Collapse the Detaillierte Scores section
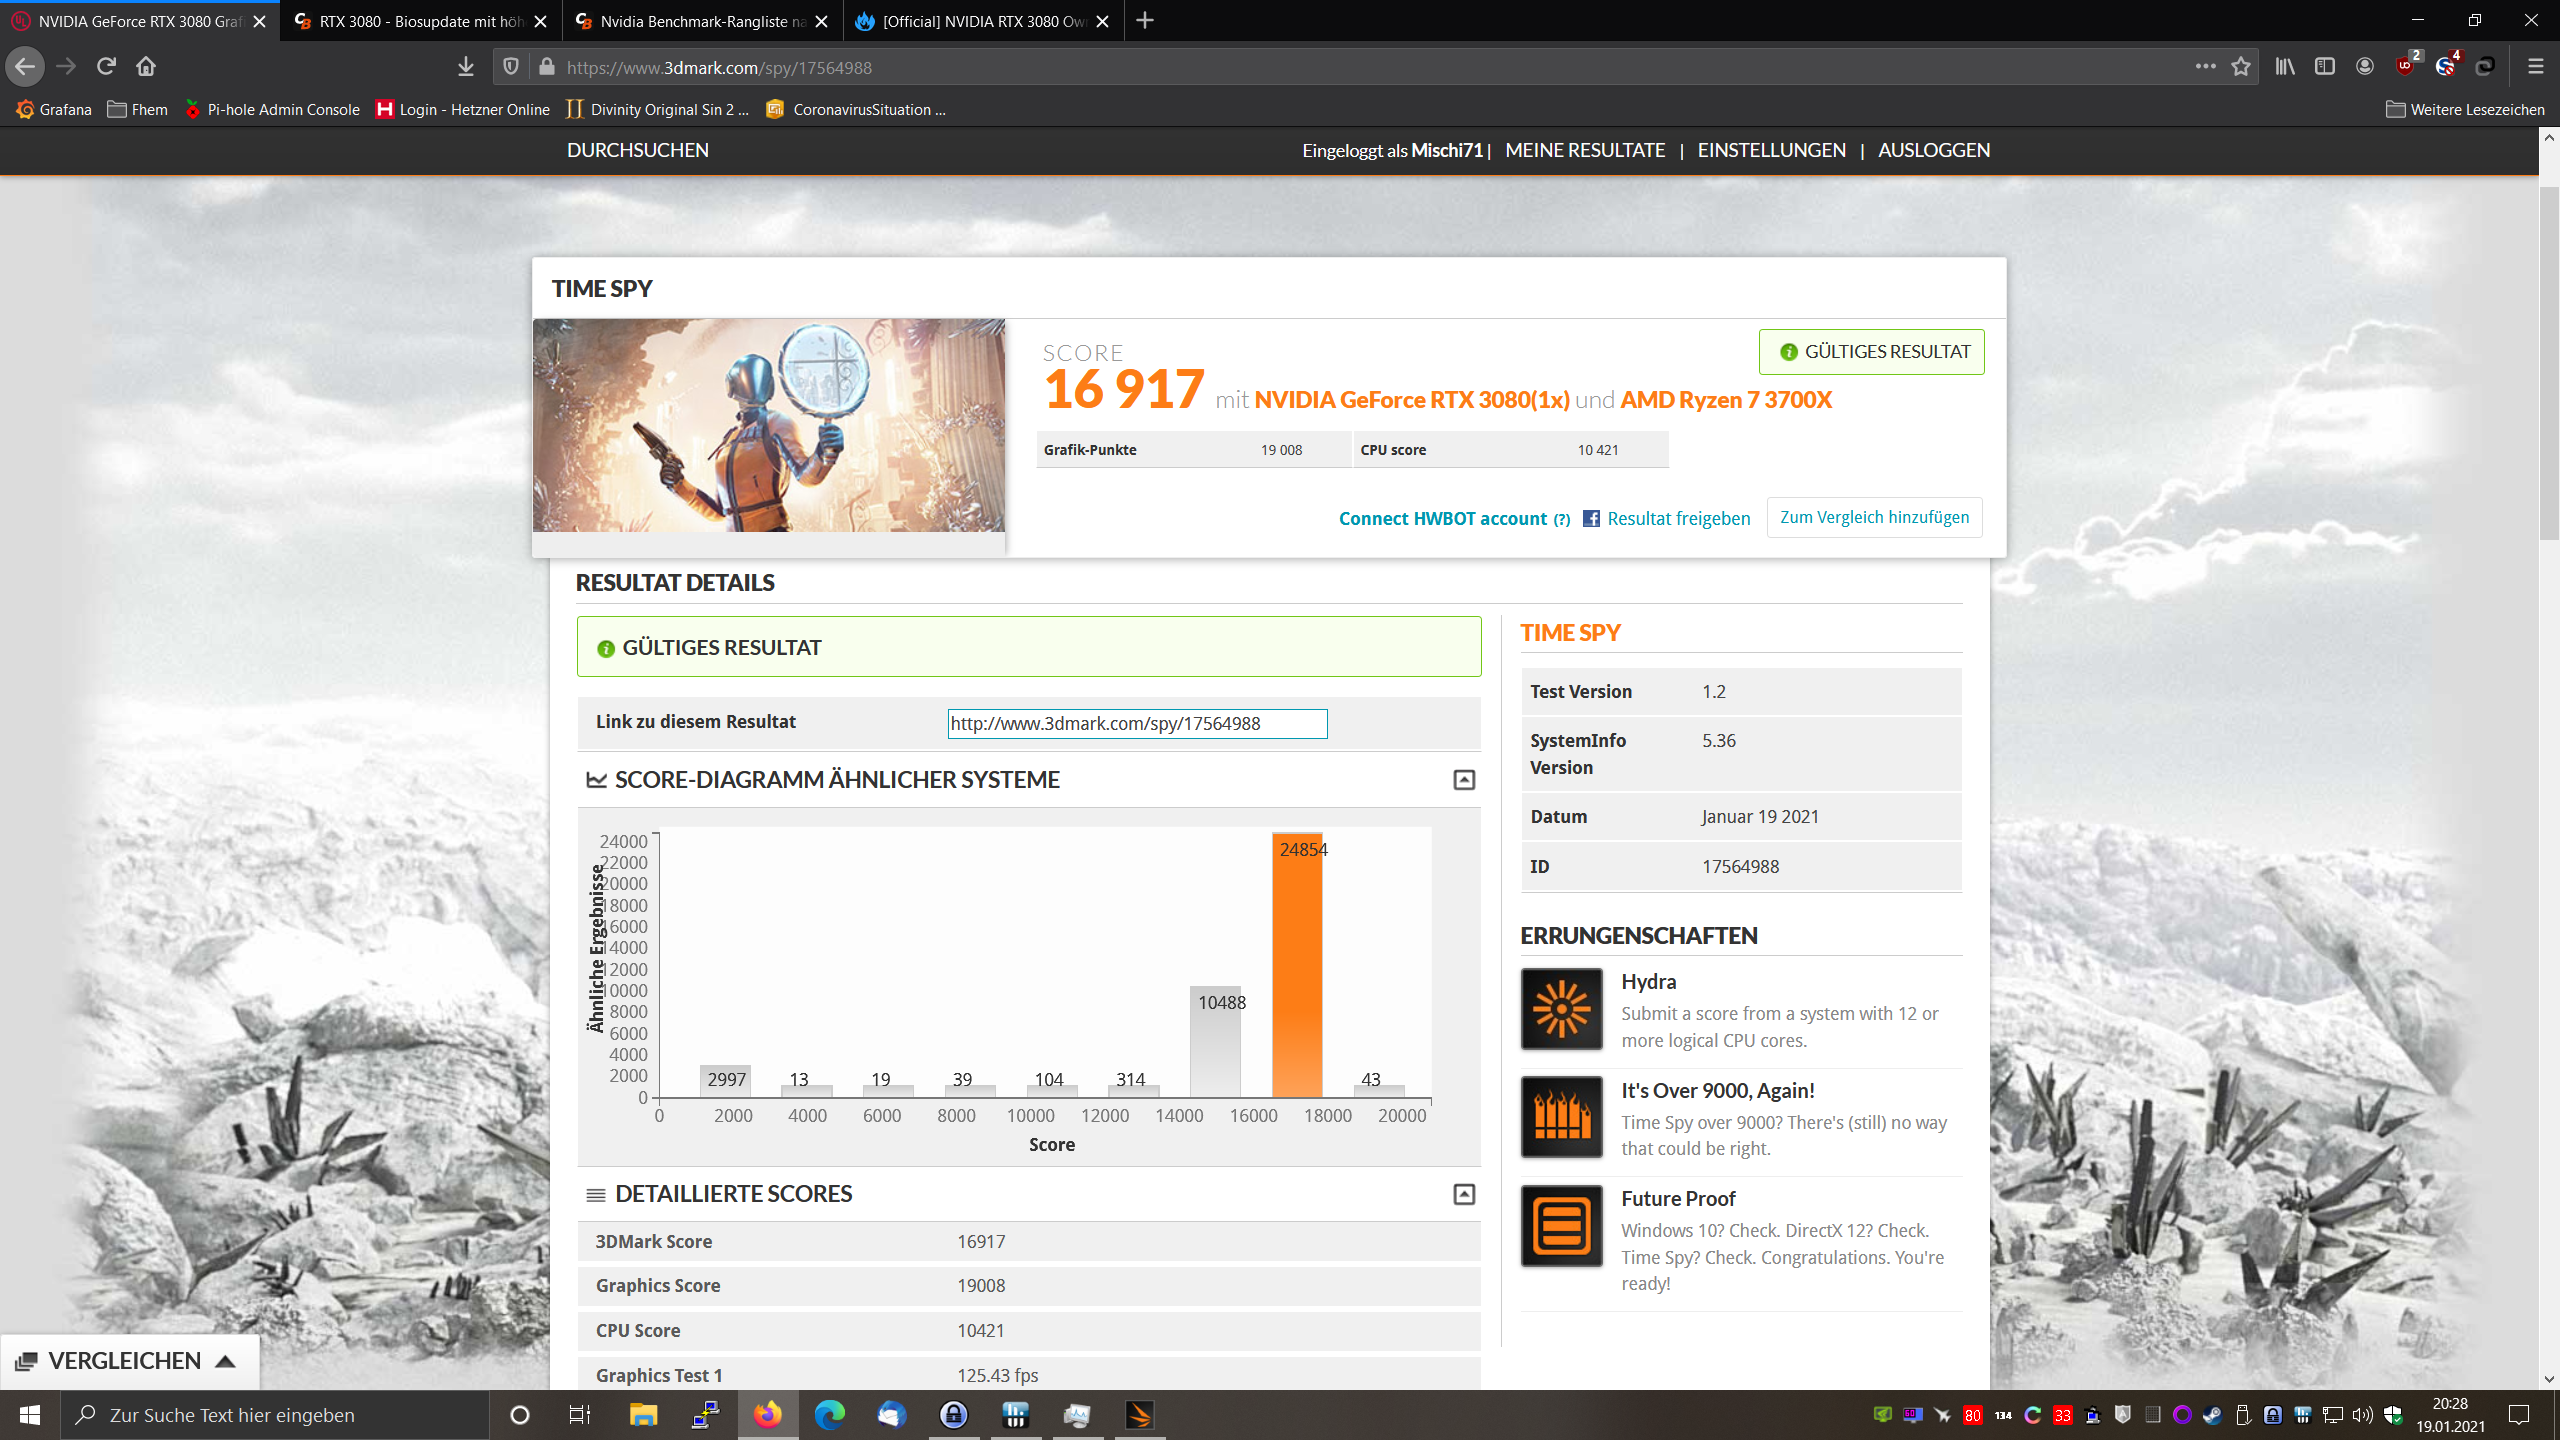The width and height of the screenshot is (2560, 1440). click(1464, 1195)
